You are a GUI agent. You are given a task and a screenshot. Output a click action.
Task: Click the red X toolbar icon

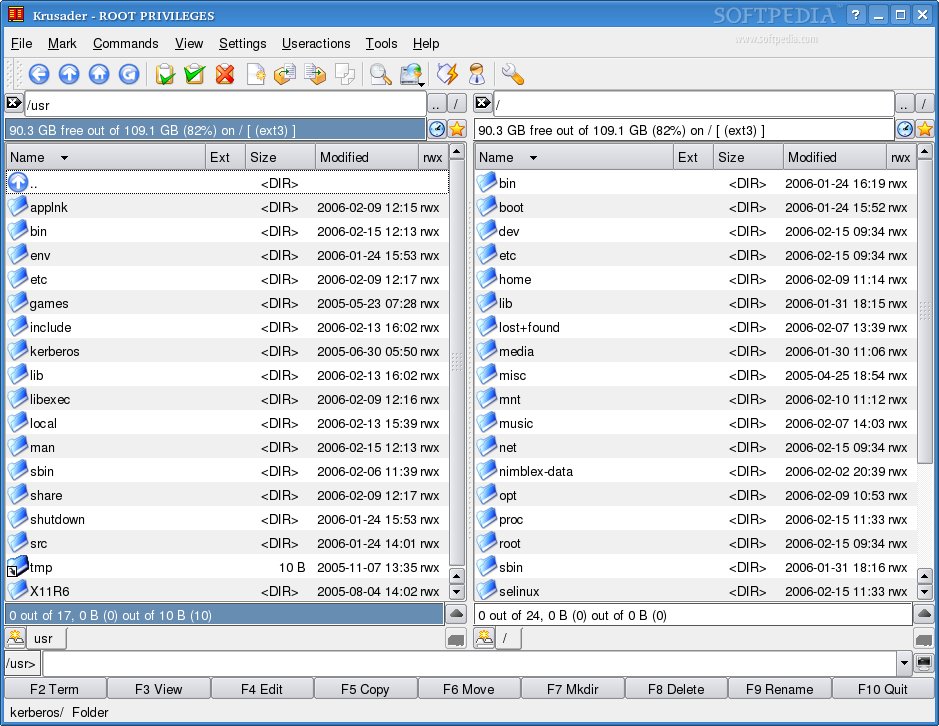point(225,74)
